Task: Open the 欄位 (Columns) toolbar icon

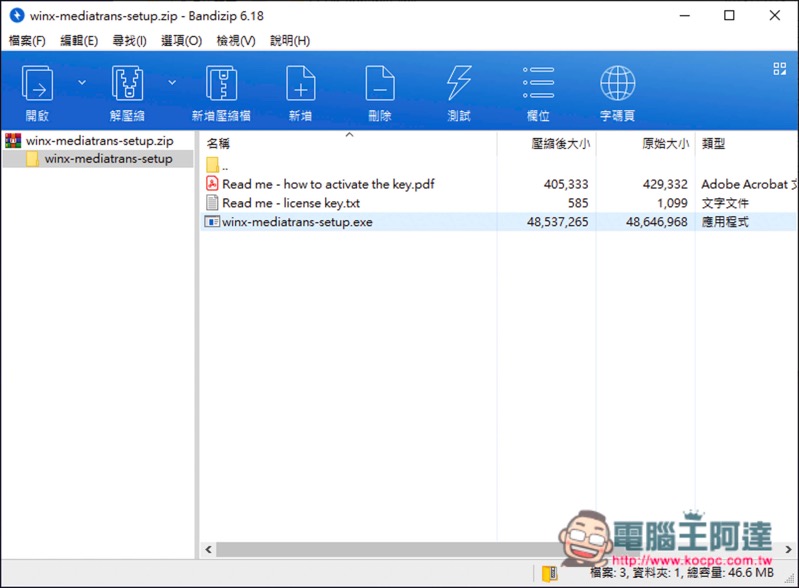Action: (538, 83)
